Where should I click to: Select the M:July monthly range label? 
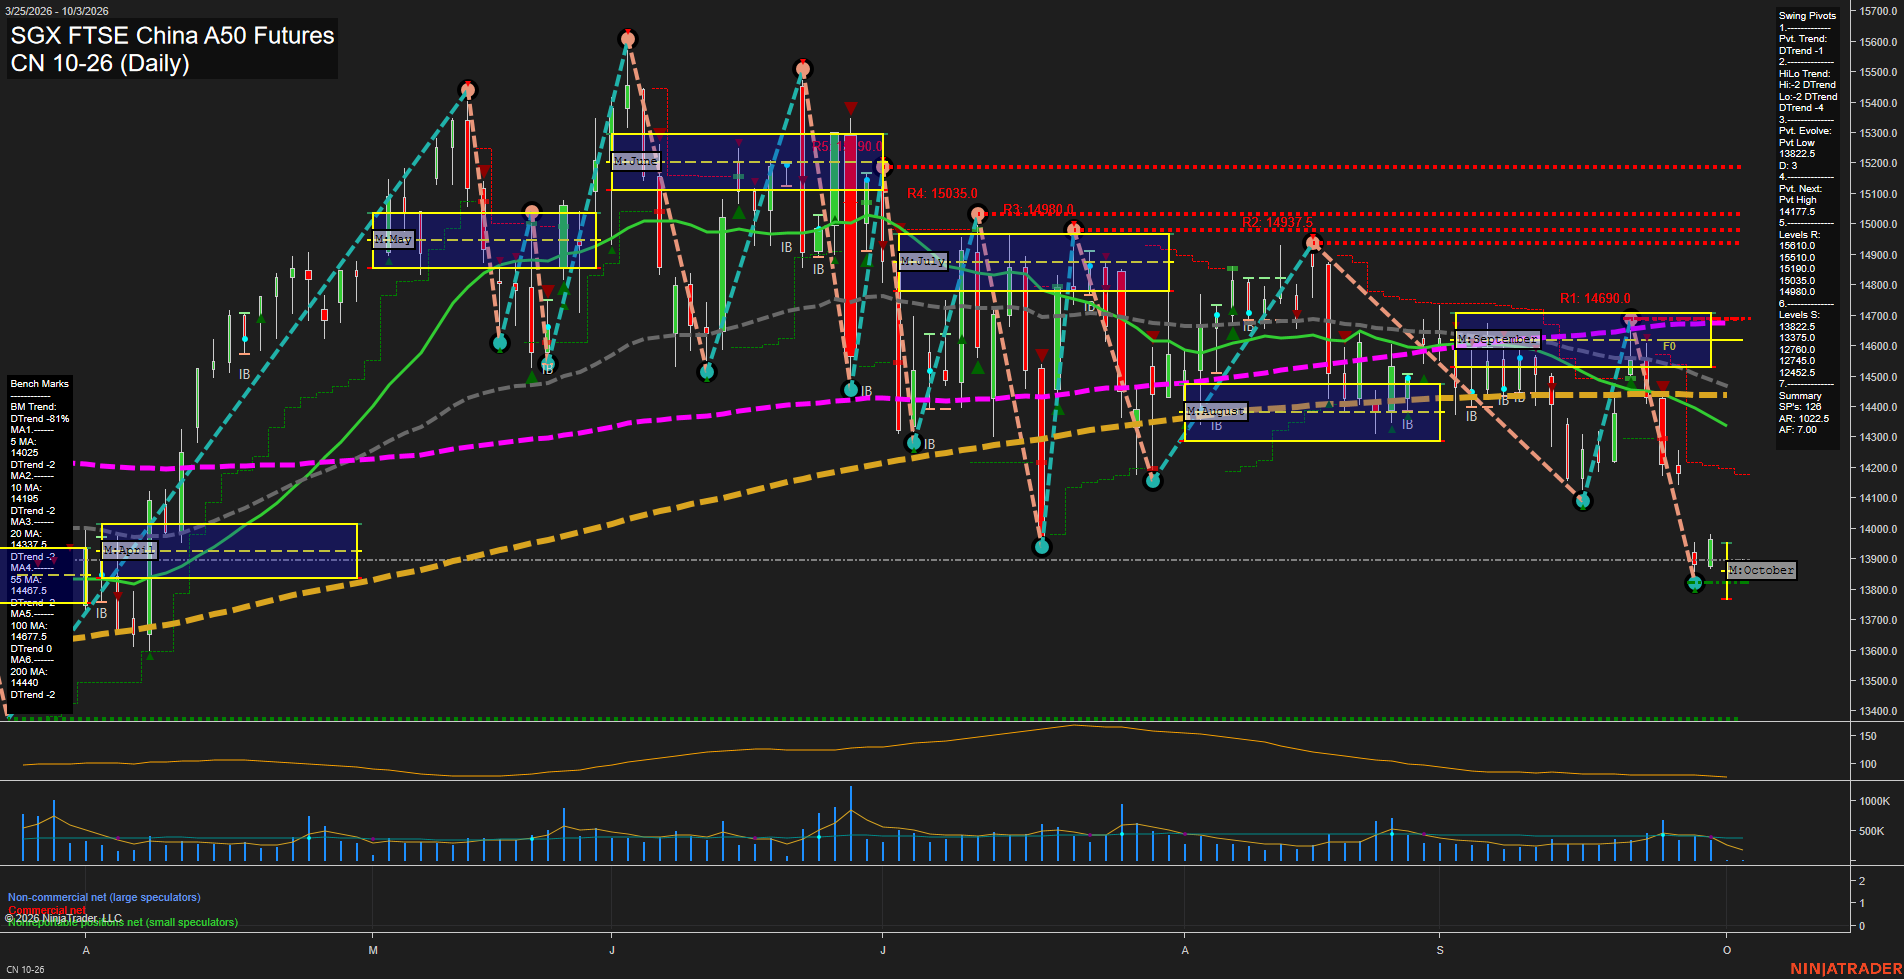click(x=923, y=260)
